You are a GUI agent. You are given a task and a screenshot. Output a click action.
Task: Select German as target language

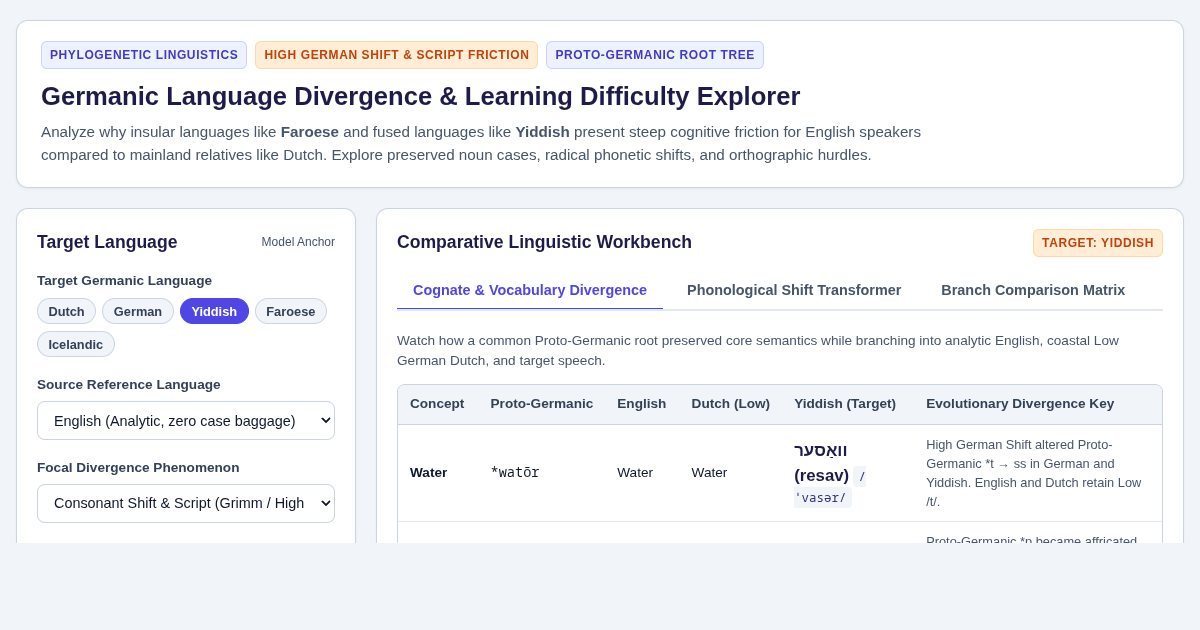pos(138,311)
